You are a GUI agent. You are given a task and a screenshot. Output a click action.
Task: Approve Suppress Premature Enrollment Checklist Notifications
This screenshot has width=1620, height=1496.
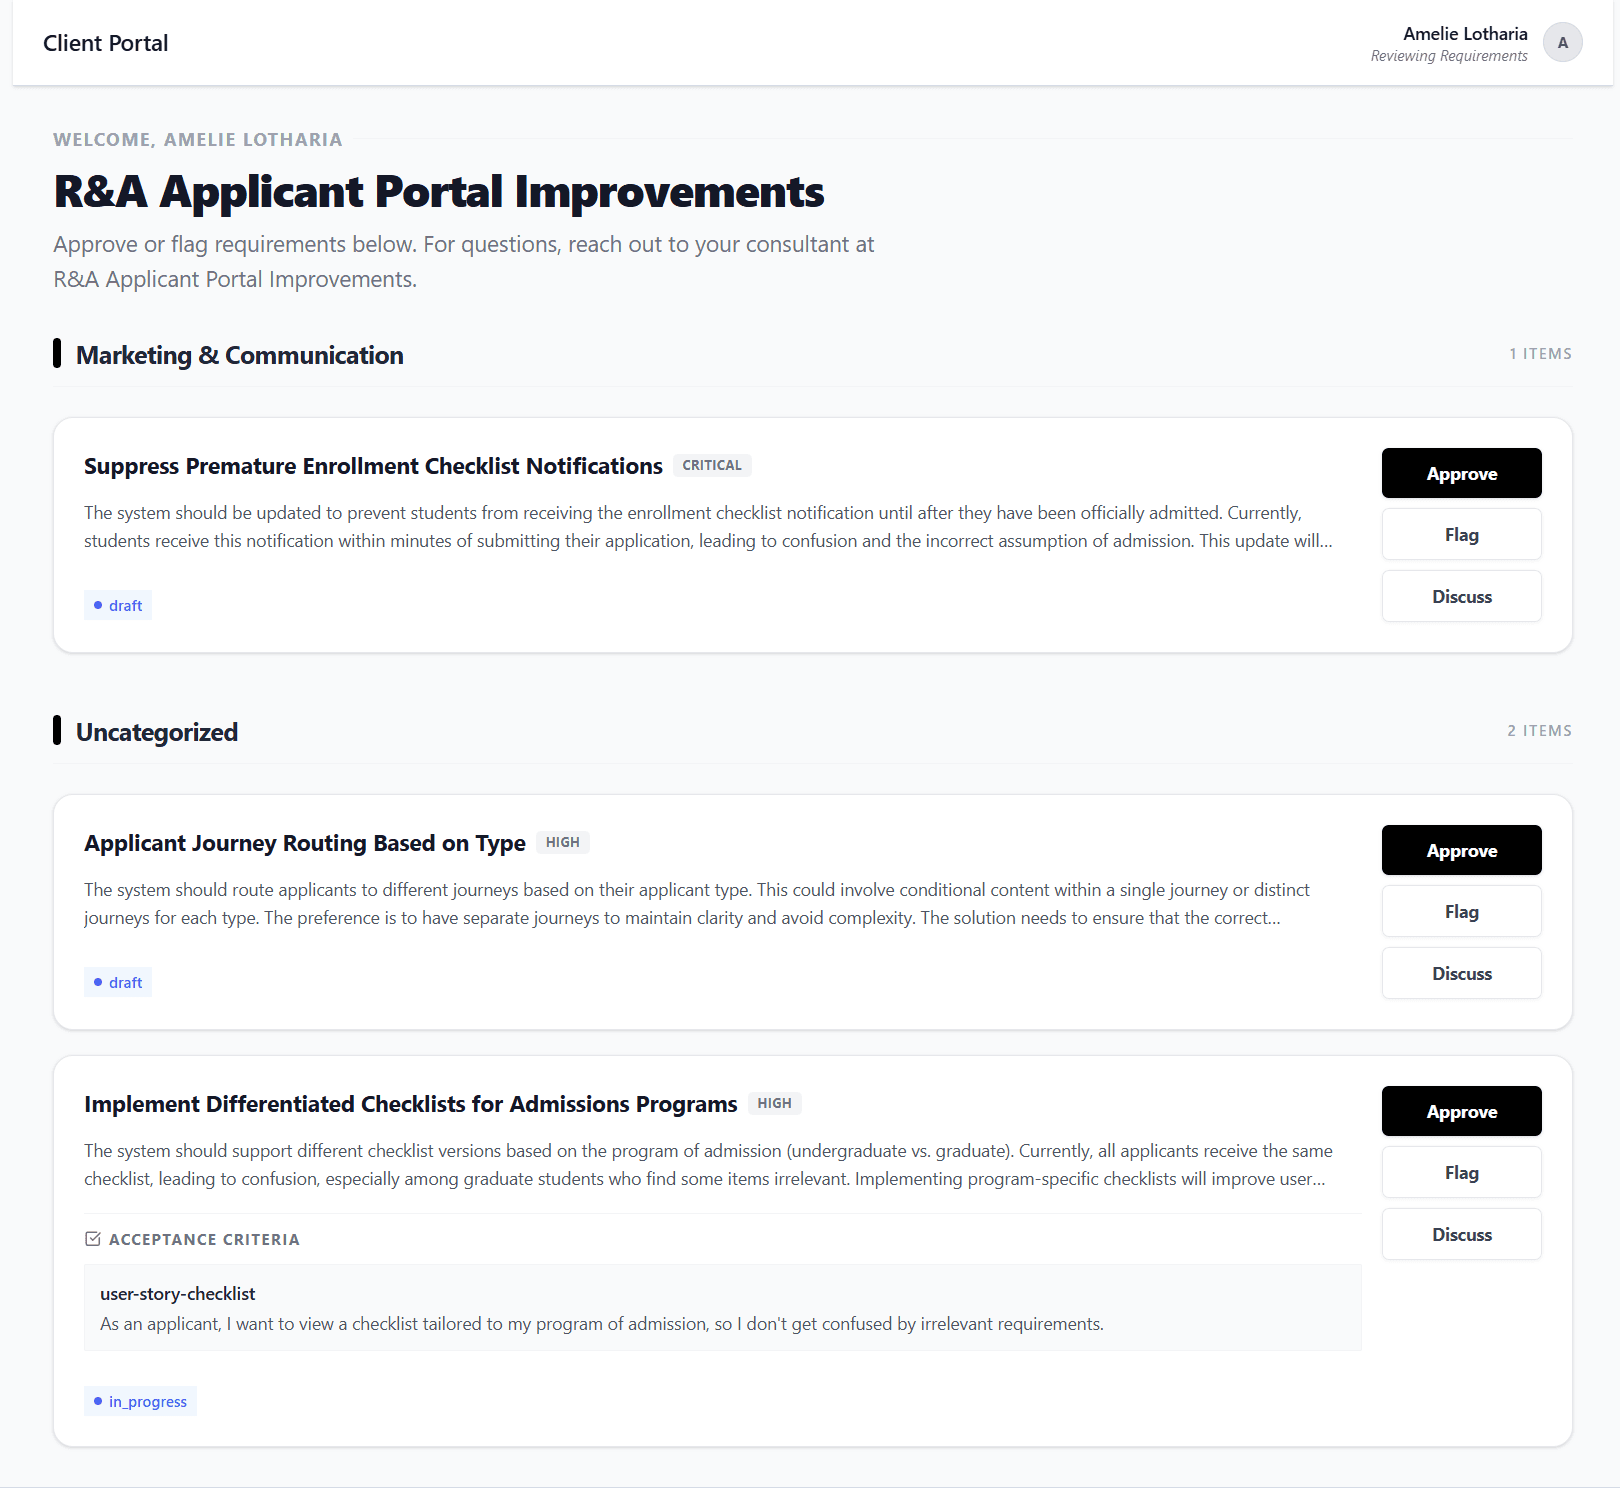tap(1461, 472)
